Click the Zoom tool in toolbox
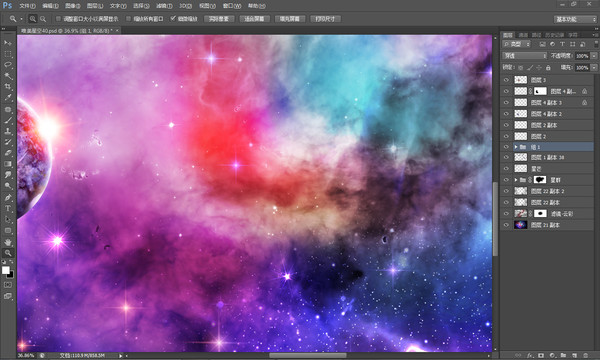This screenshot has height=360, width=600. point(8,253)
